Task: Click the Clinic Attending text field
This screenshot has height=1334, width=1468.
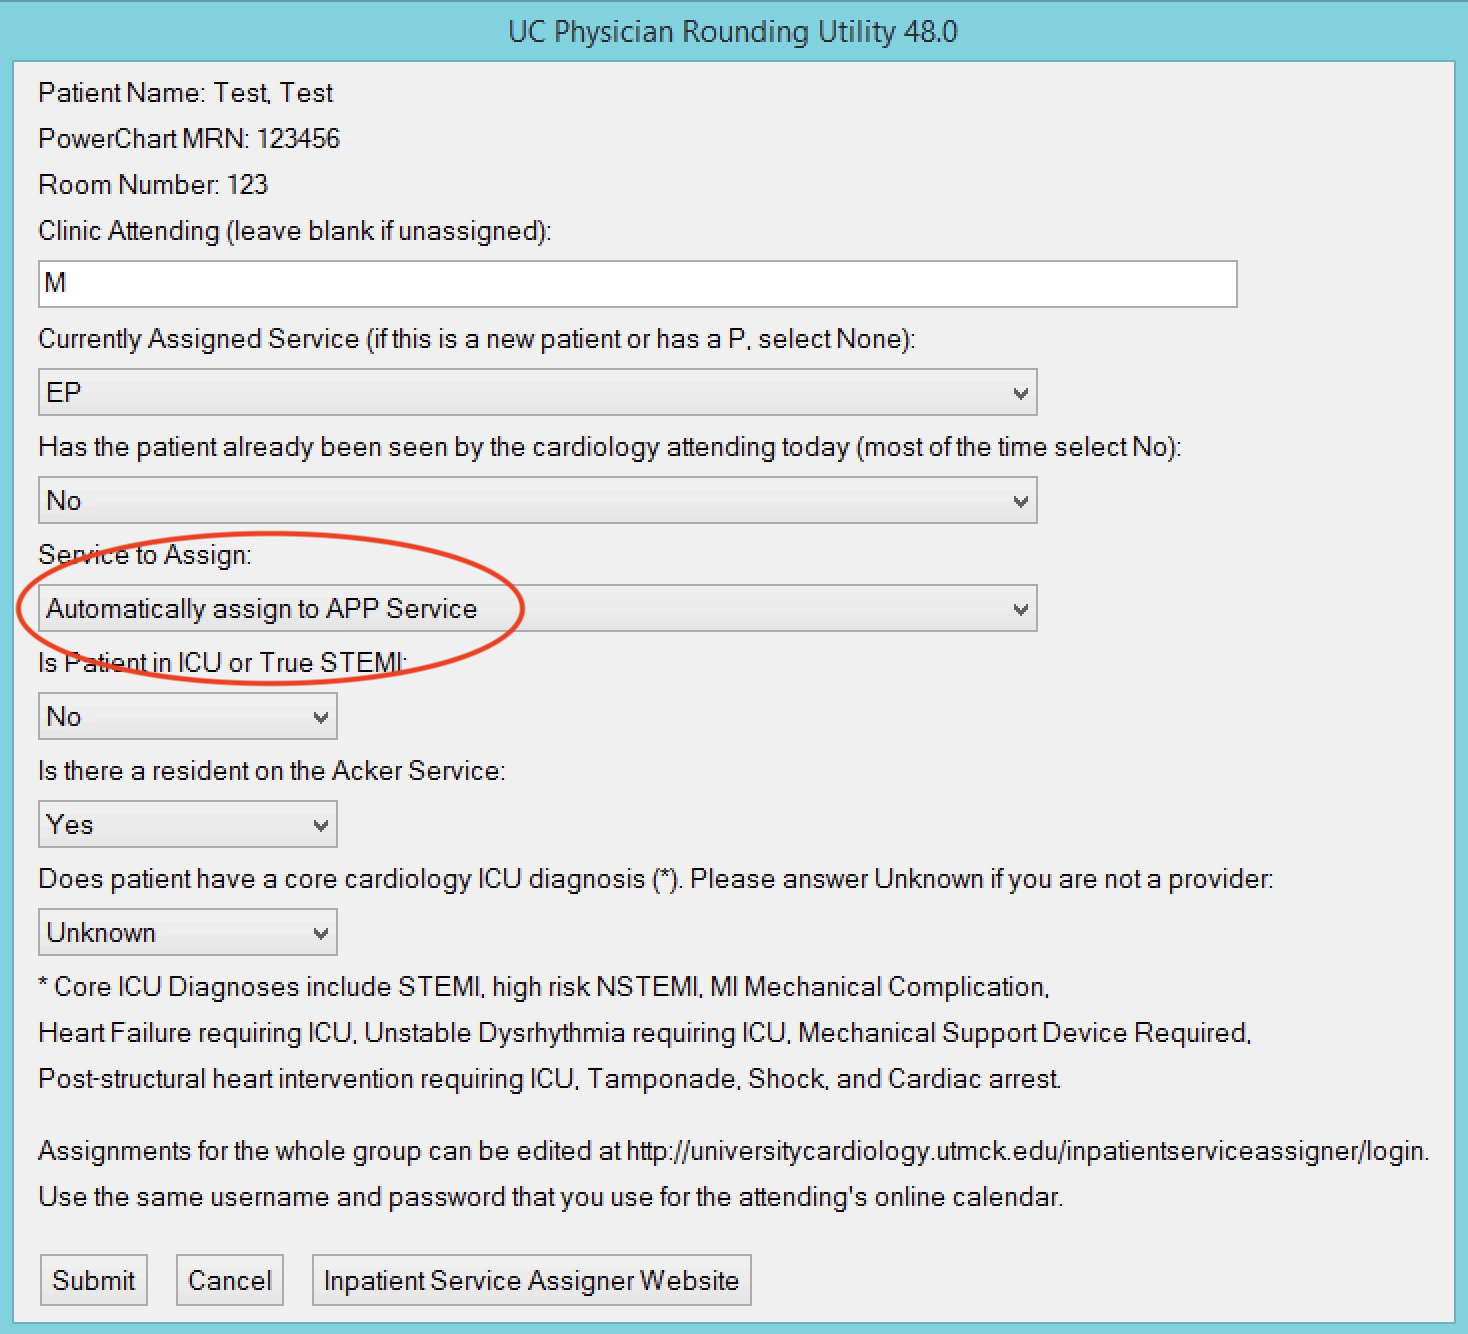Action: click(x=637, y=284)
